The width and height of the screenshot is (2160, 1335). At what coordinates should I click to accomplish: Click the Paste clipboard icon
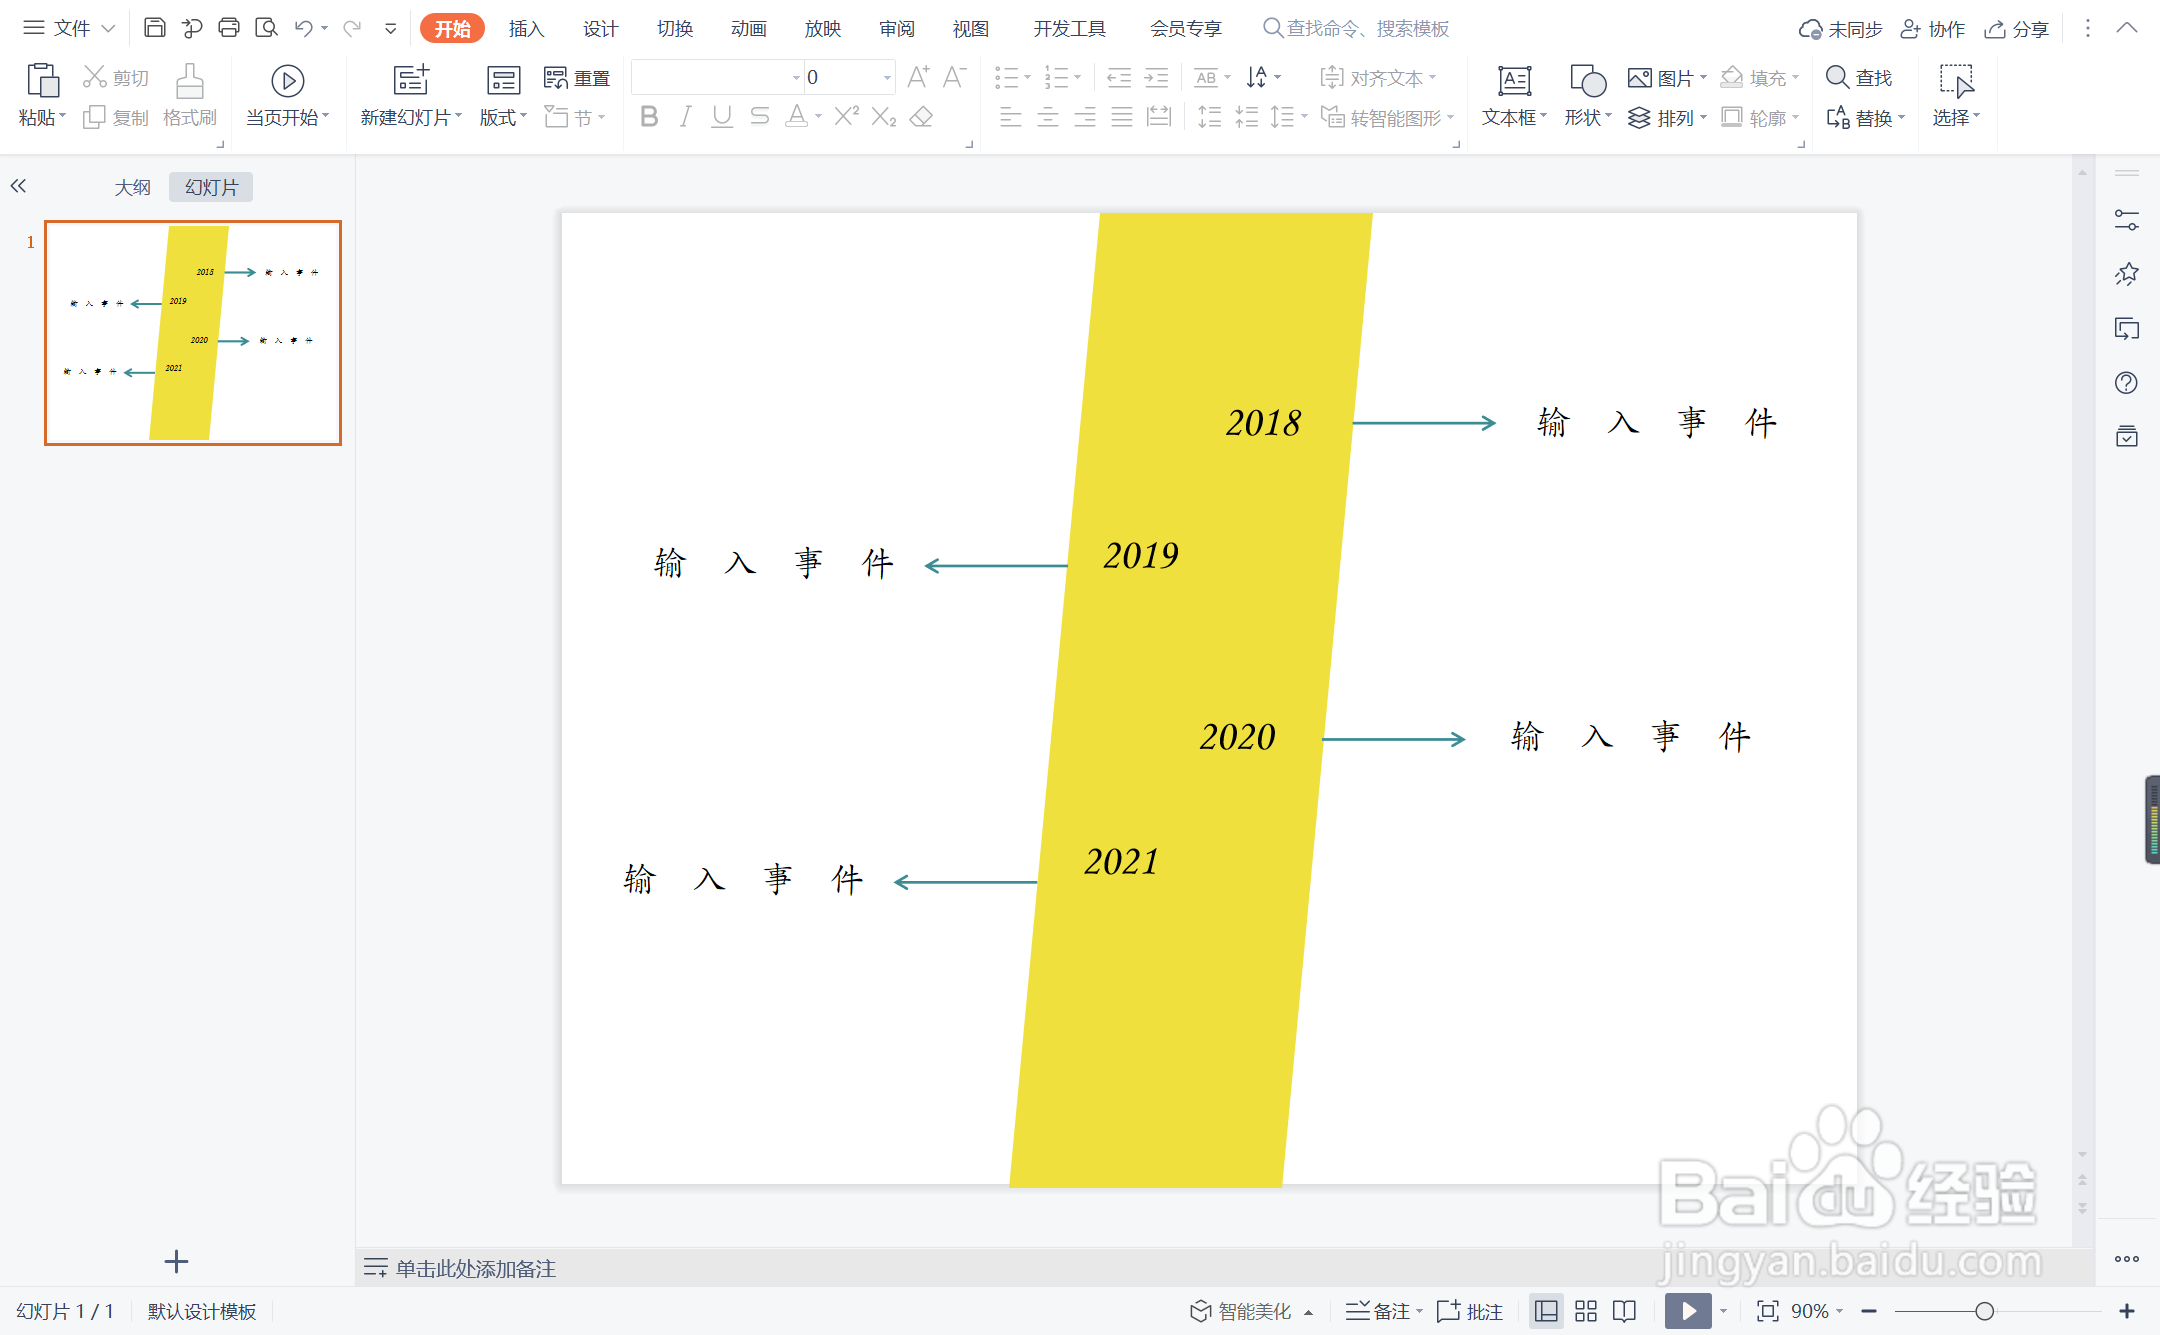click(42, 80)
